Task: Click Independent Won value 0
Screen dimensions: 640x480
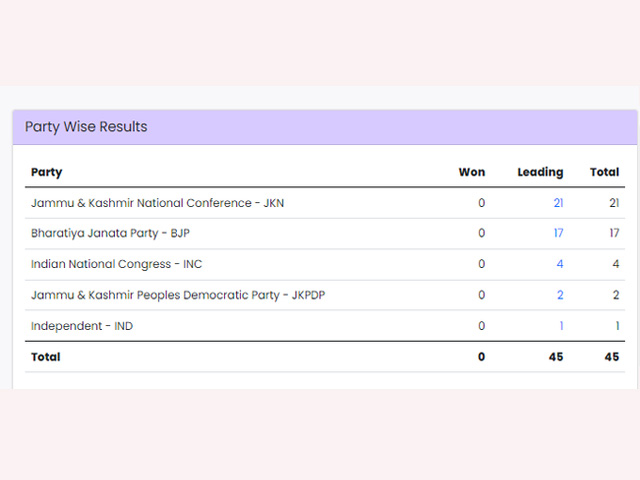Action: (482, 326)
